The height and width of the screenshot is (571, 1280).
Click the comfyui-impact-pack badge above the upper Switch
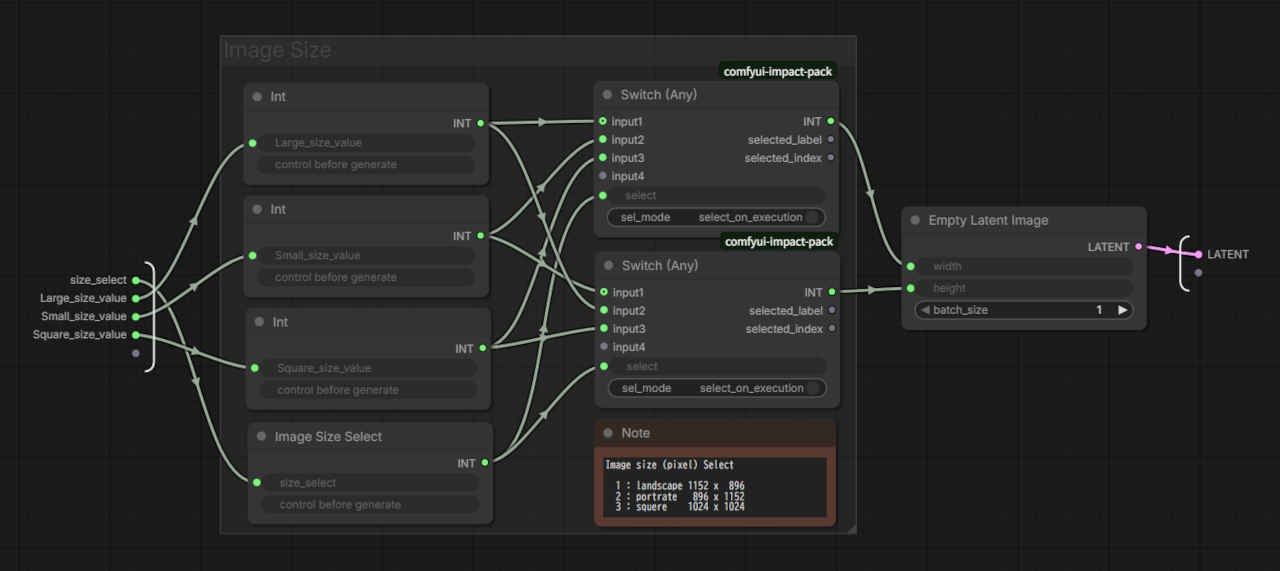(x=777, y=72)
